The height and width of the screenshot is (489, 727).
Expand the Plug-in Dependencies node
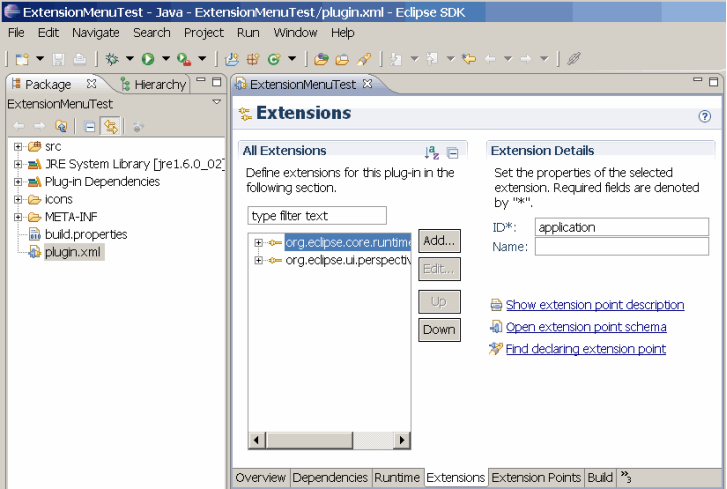(x=18, y=182)
